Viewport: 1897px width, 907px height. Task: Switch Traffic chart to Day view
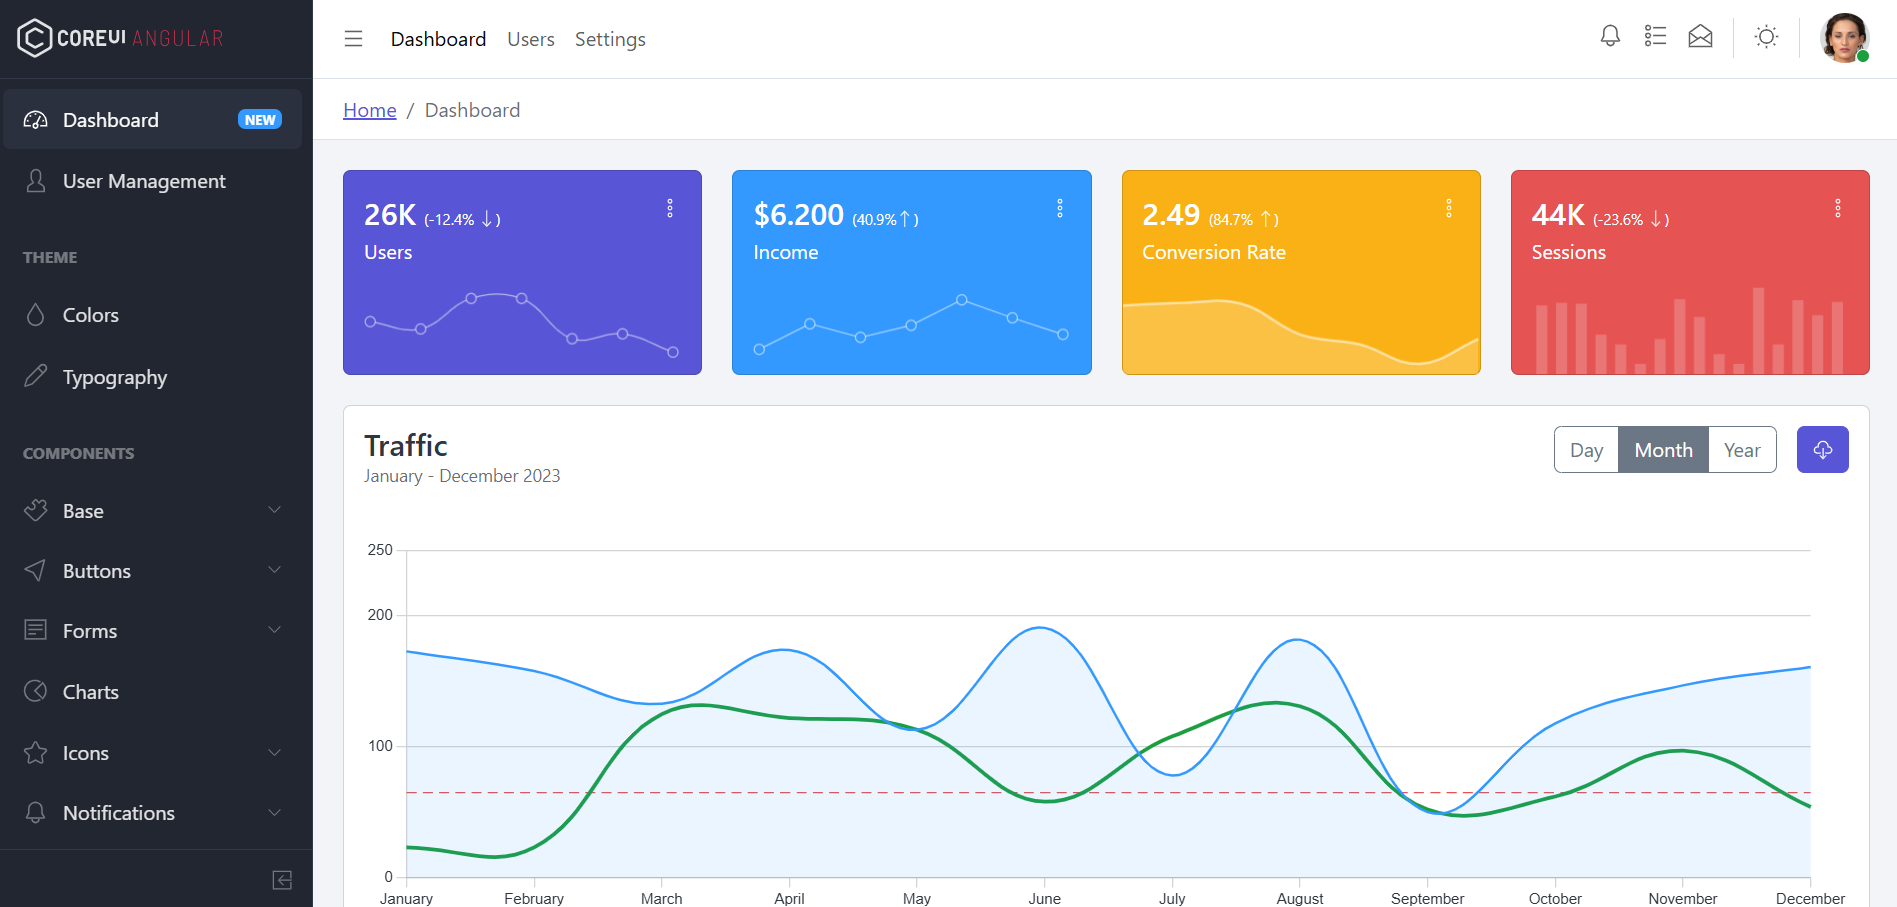pos(1586,449)
